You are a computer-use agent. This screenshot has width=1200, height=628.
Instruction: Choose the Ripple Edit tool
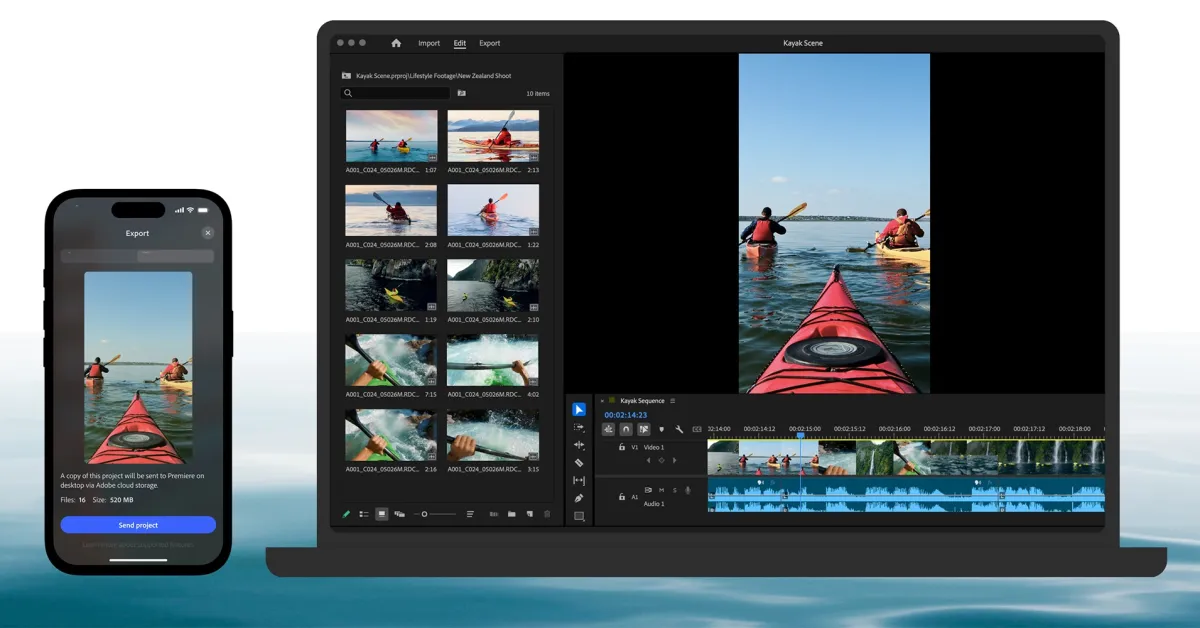[x=579, y=445]
